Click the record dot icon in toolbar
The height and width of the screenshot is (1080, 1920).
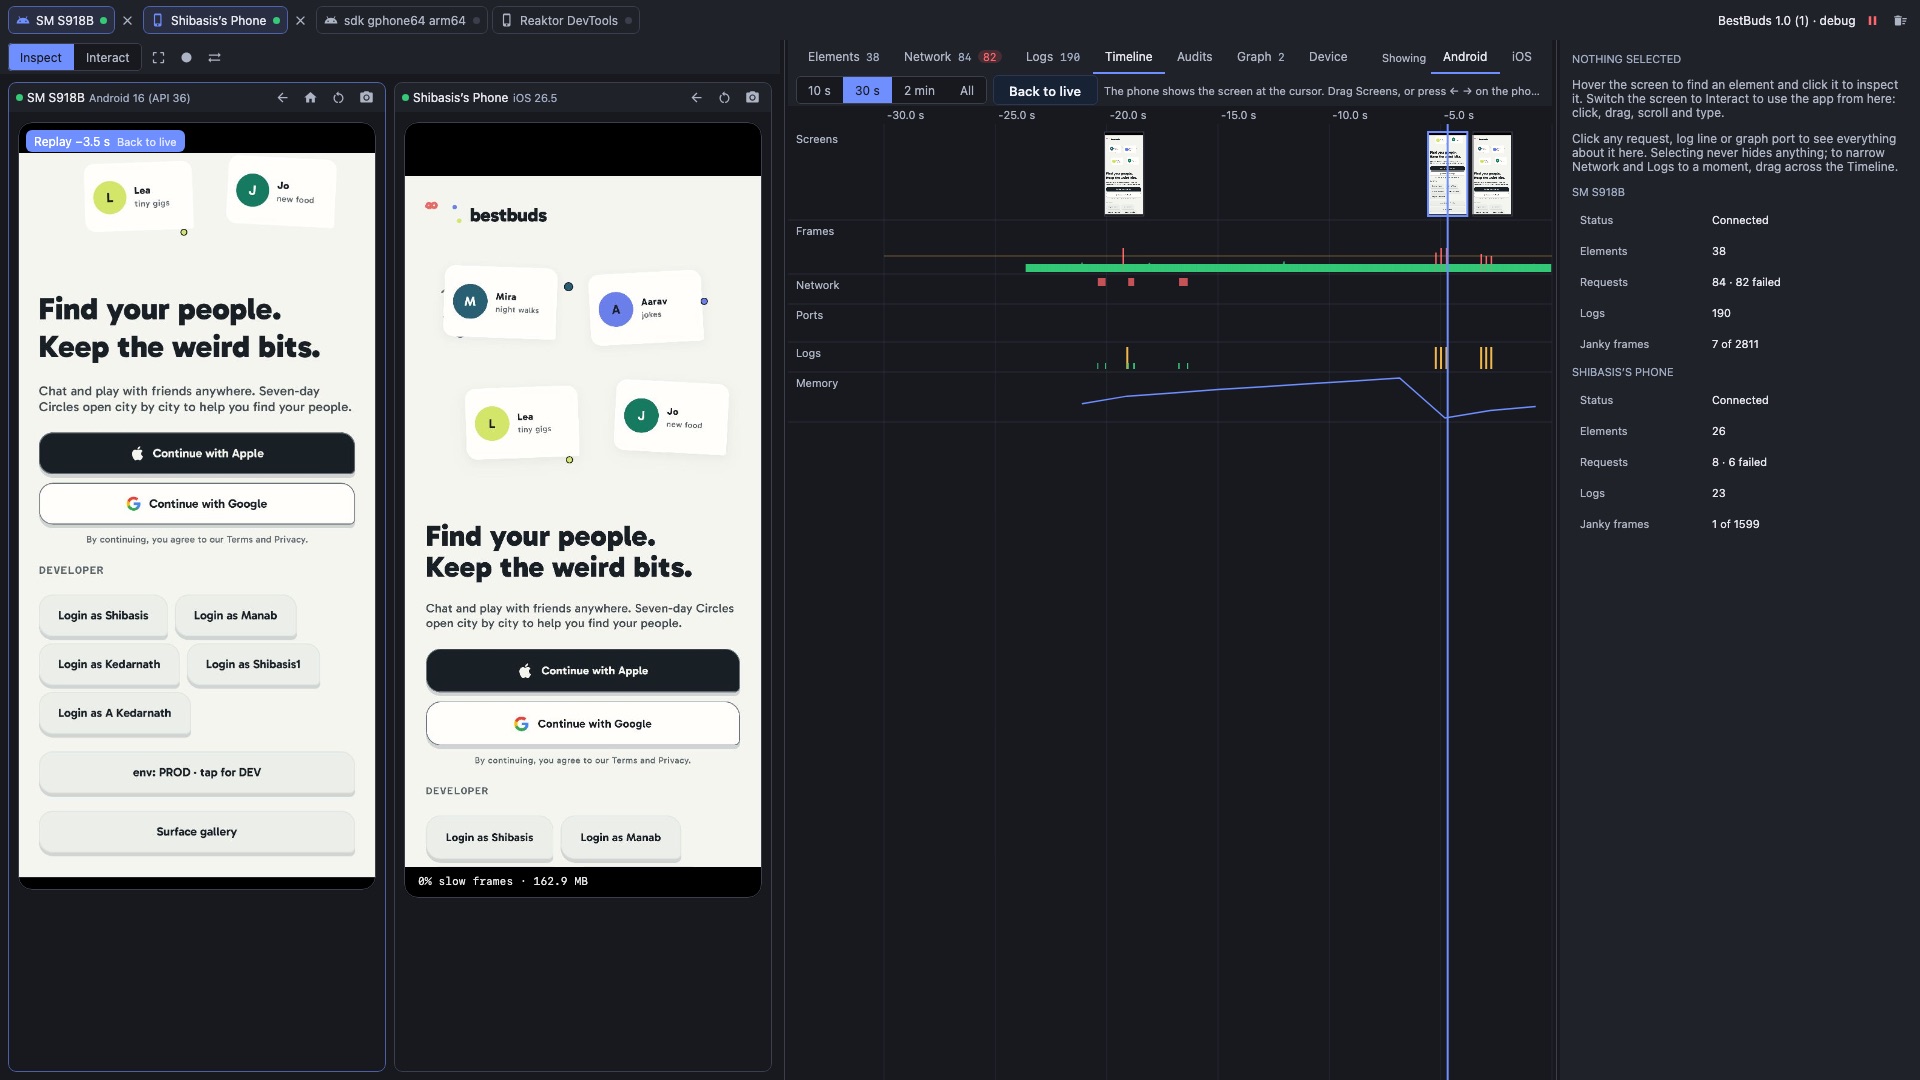point(186,58)
